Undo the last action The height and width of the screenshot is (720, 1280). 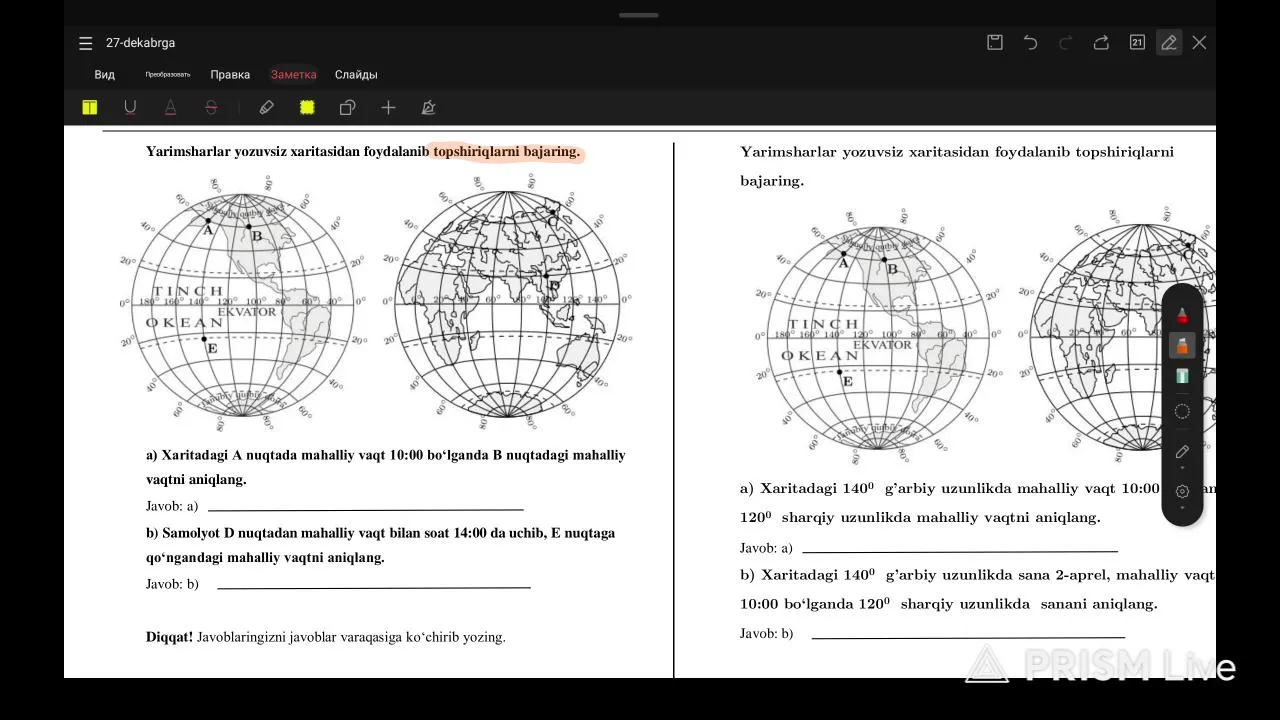pyautogui.click(x=1030, y=42)
